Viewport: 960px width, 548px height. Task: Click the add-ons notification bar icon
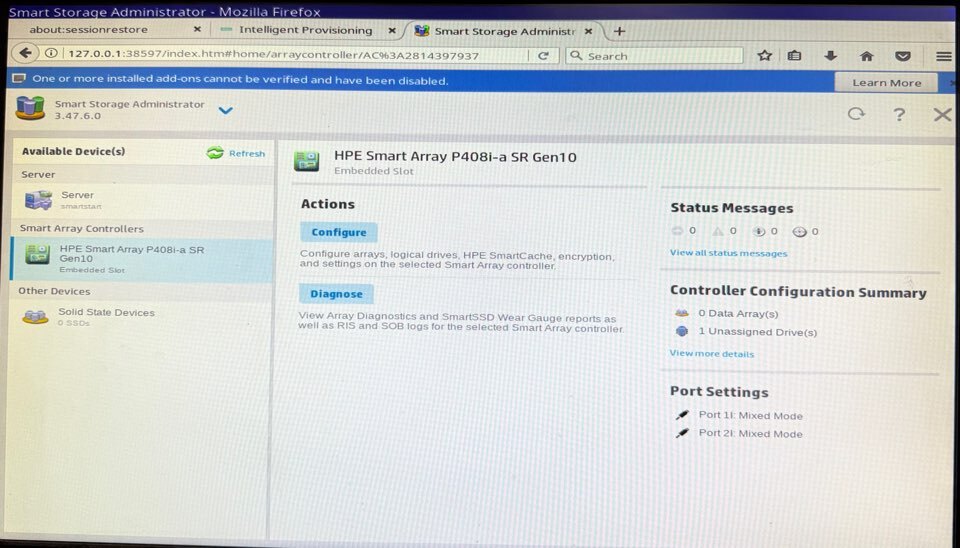tap(19, 78)
